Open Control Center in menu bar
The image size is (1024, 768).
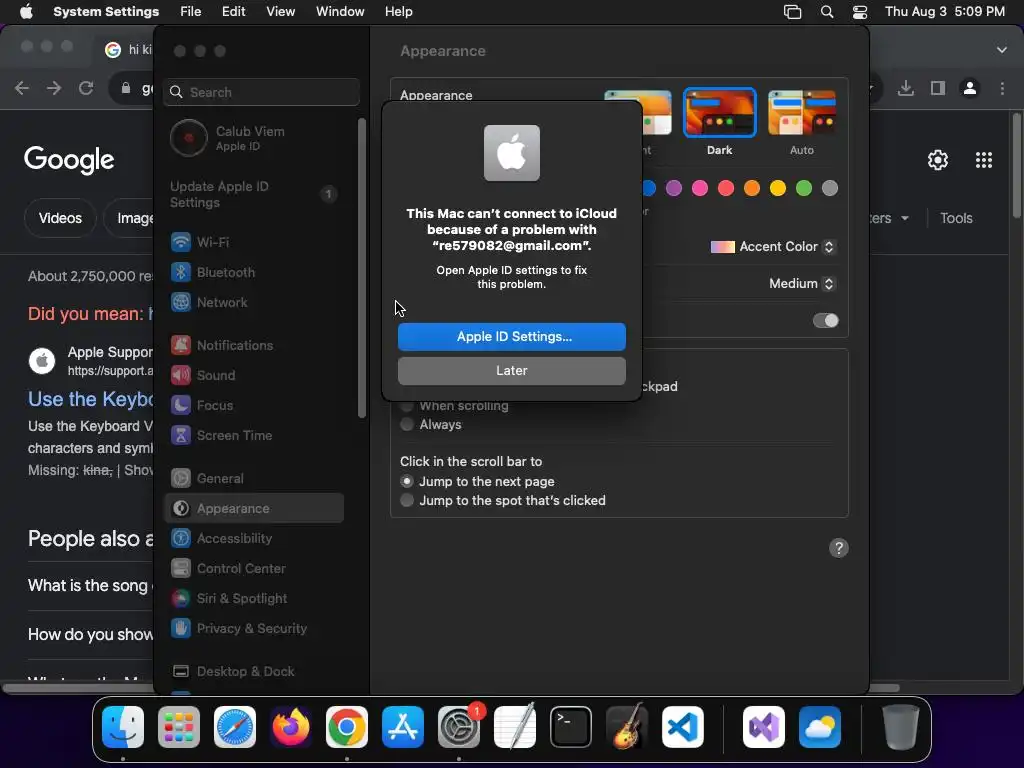click(860, 12)
